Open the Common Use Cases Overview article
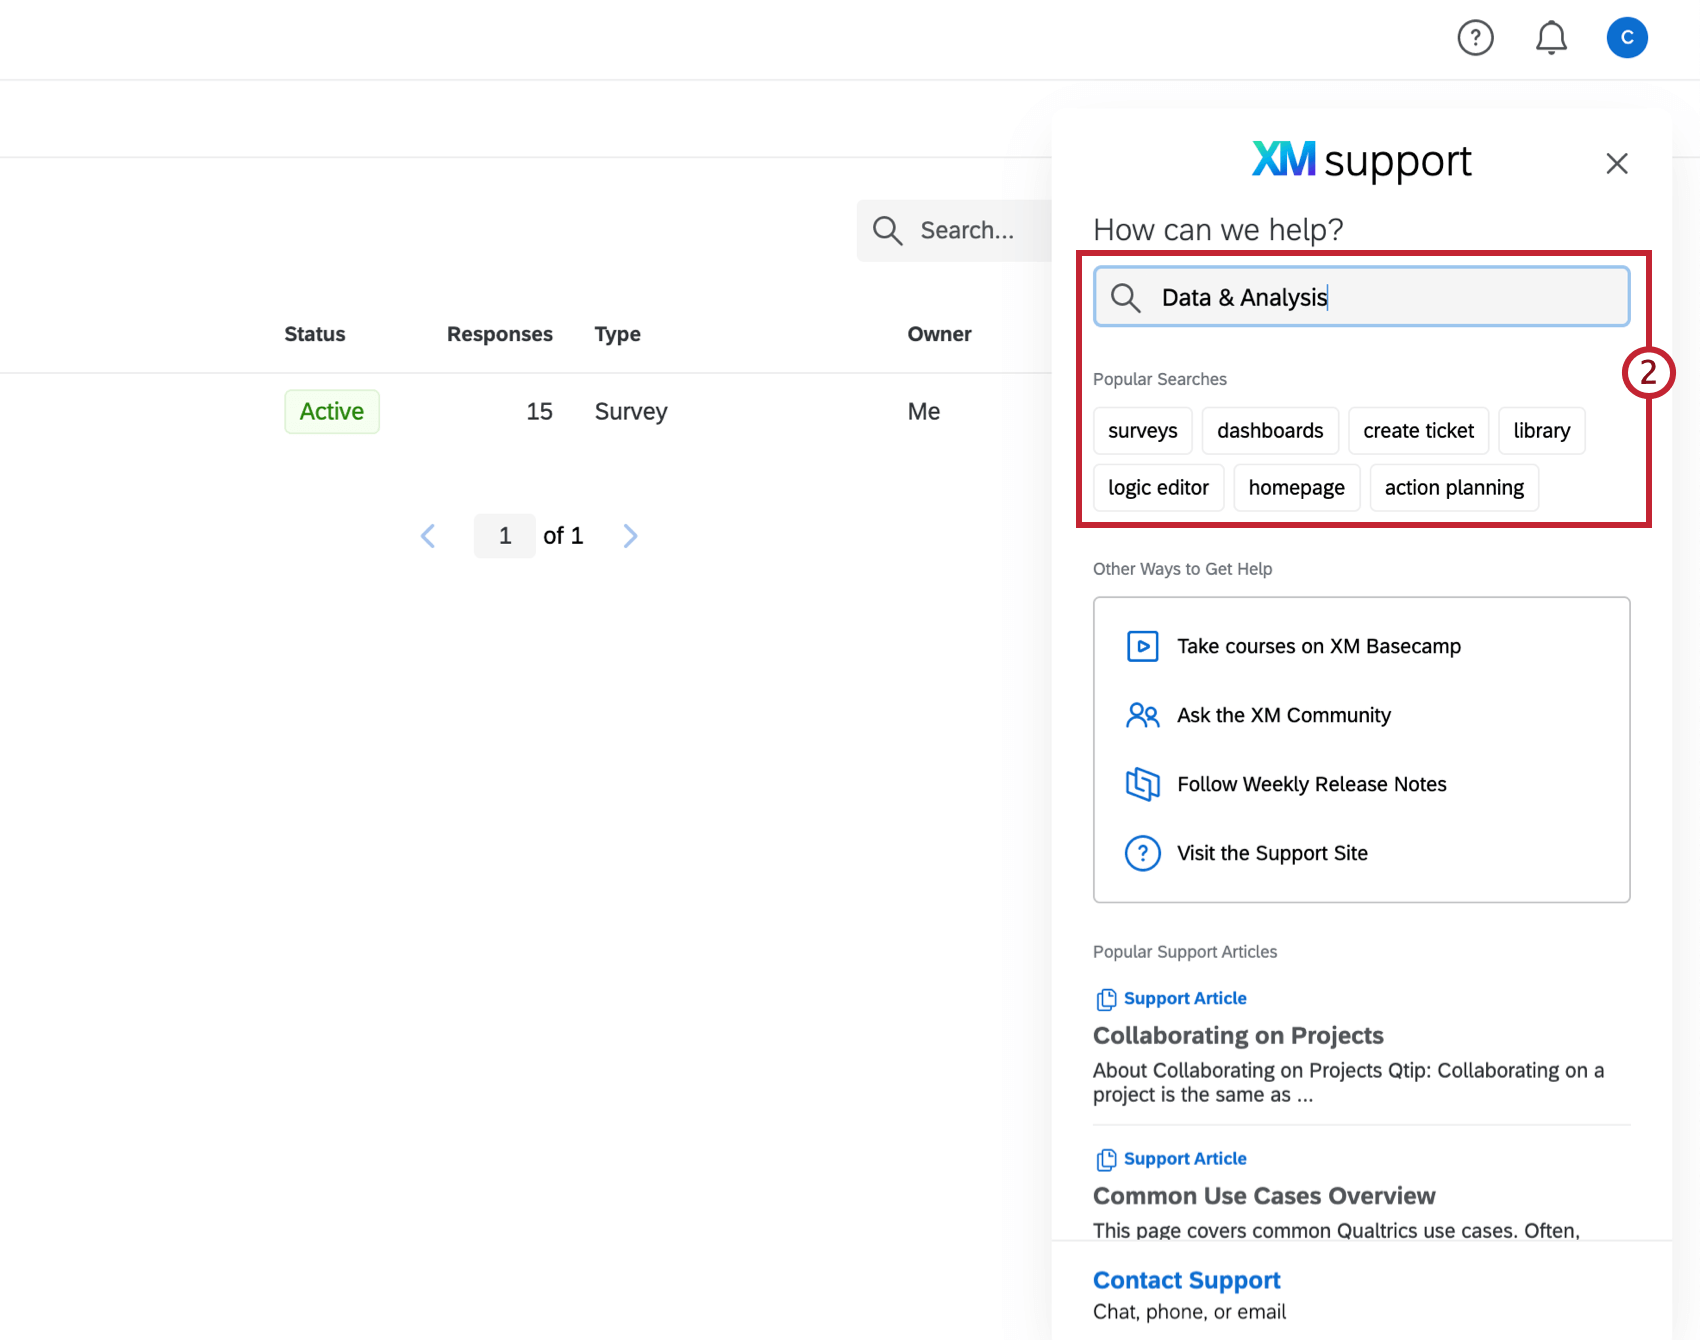The width and height of the screenshot is (1702, 1340). pyautogui.click(x=1264, y=1196)
